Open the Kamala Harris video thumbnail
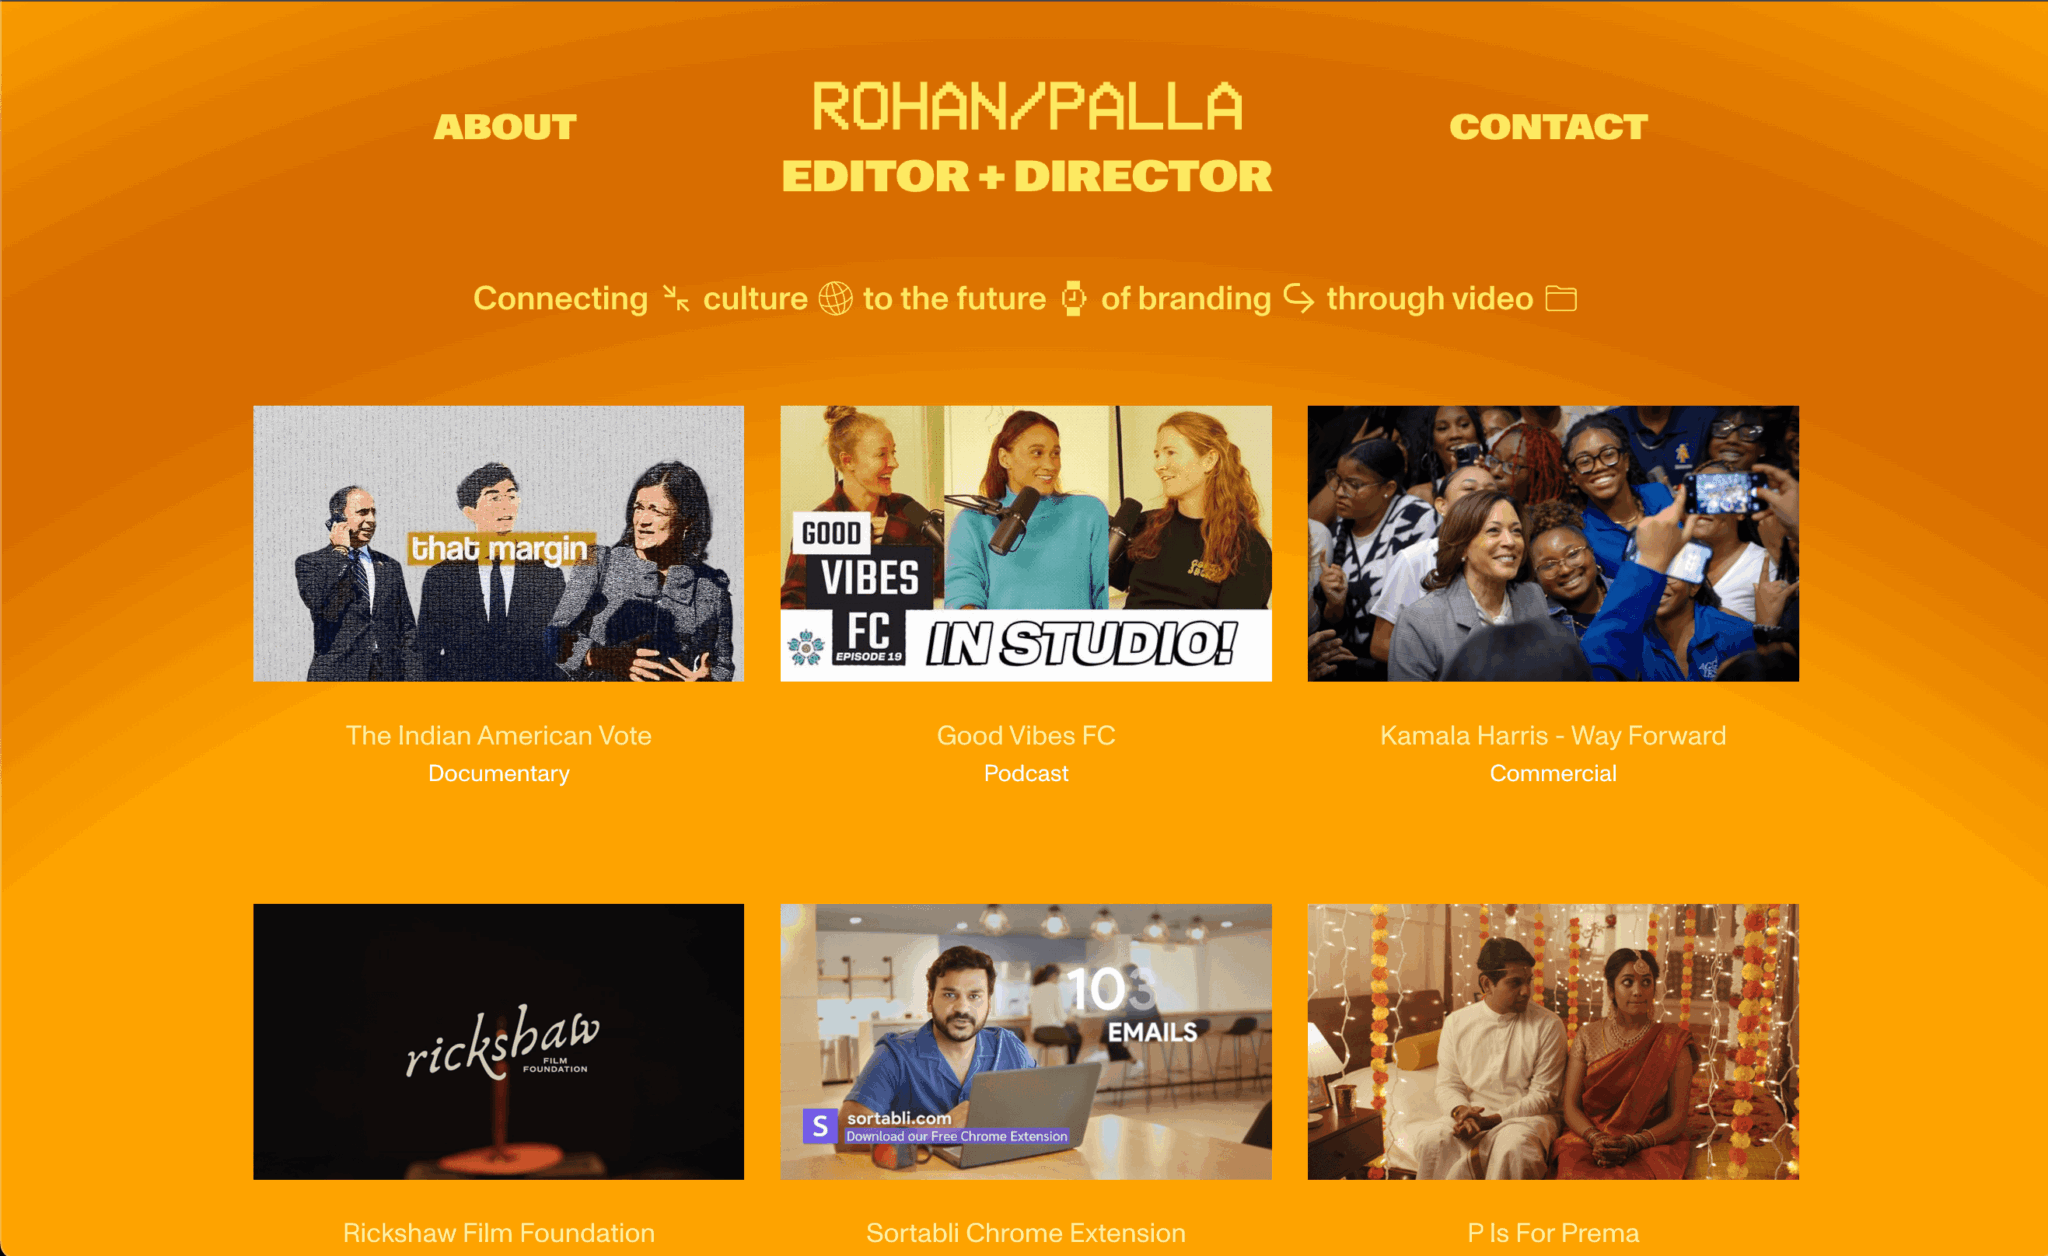Screen dimensions: 2048x1256 [1553, 543]
